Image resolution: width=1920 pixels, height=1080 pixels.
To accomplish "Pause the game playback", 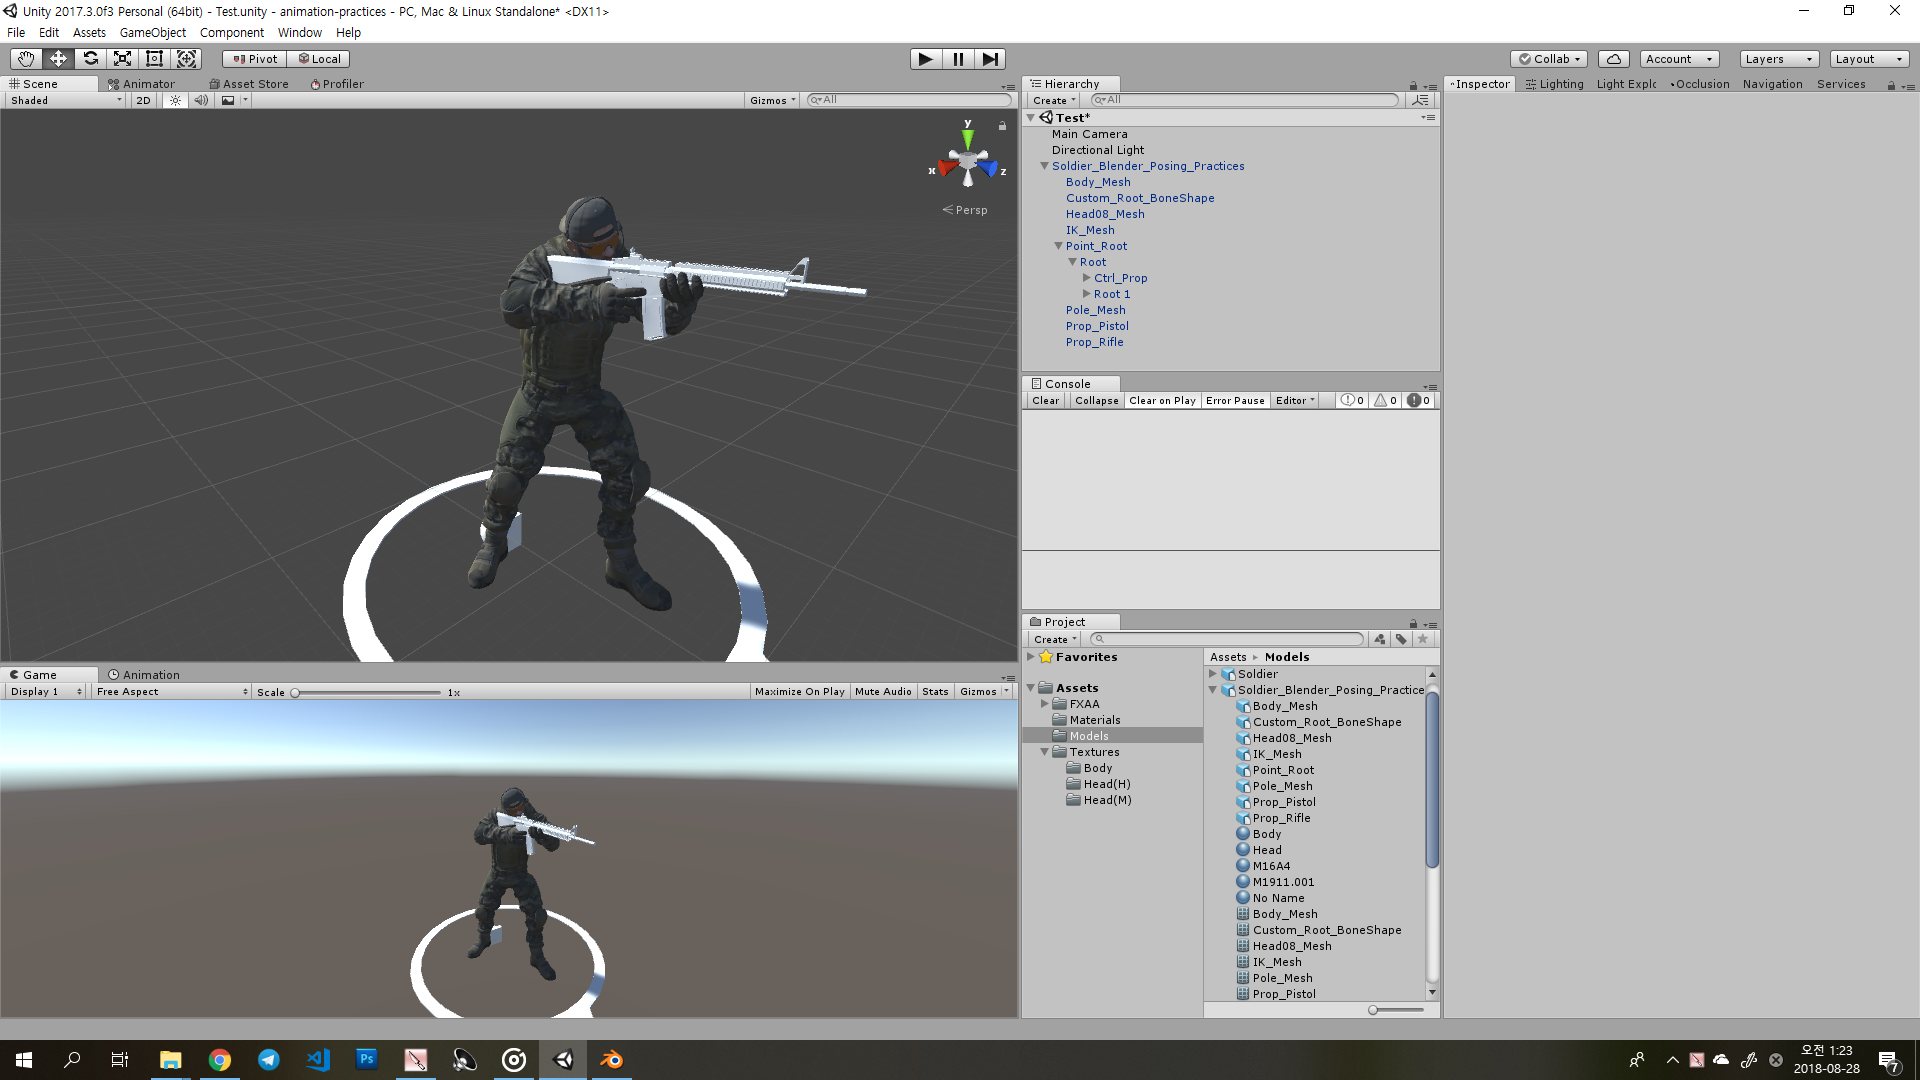I will pos(958,59).
